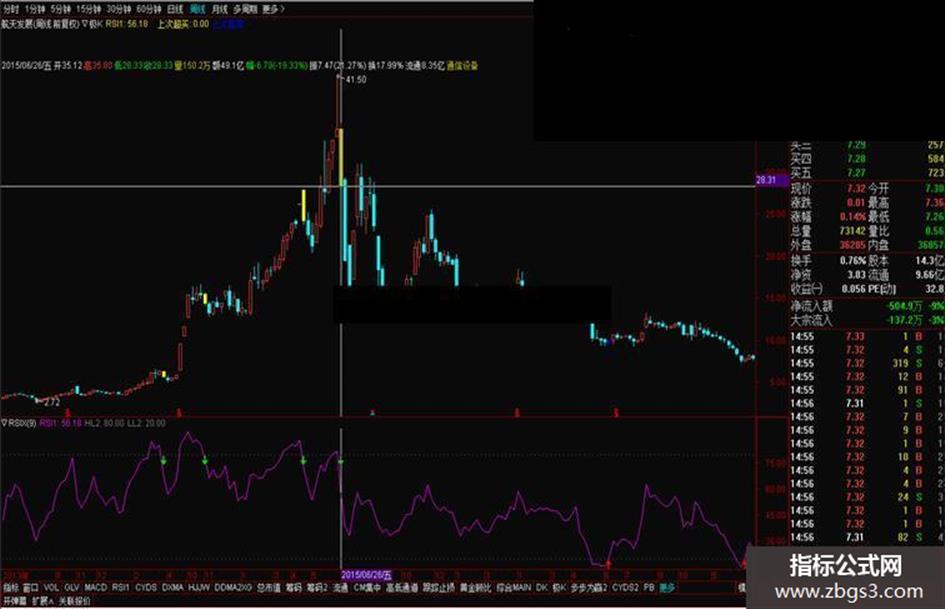Select the 步步为赢2 indicator tab
The image size is (945, 609).
click(589, 587)
